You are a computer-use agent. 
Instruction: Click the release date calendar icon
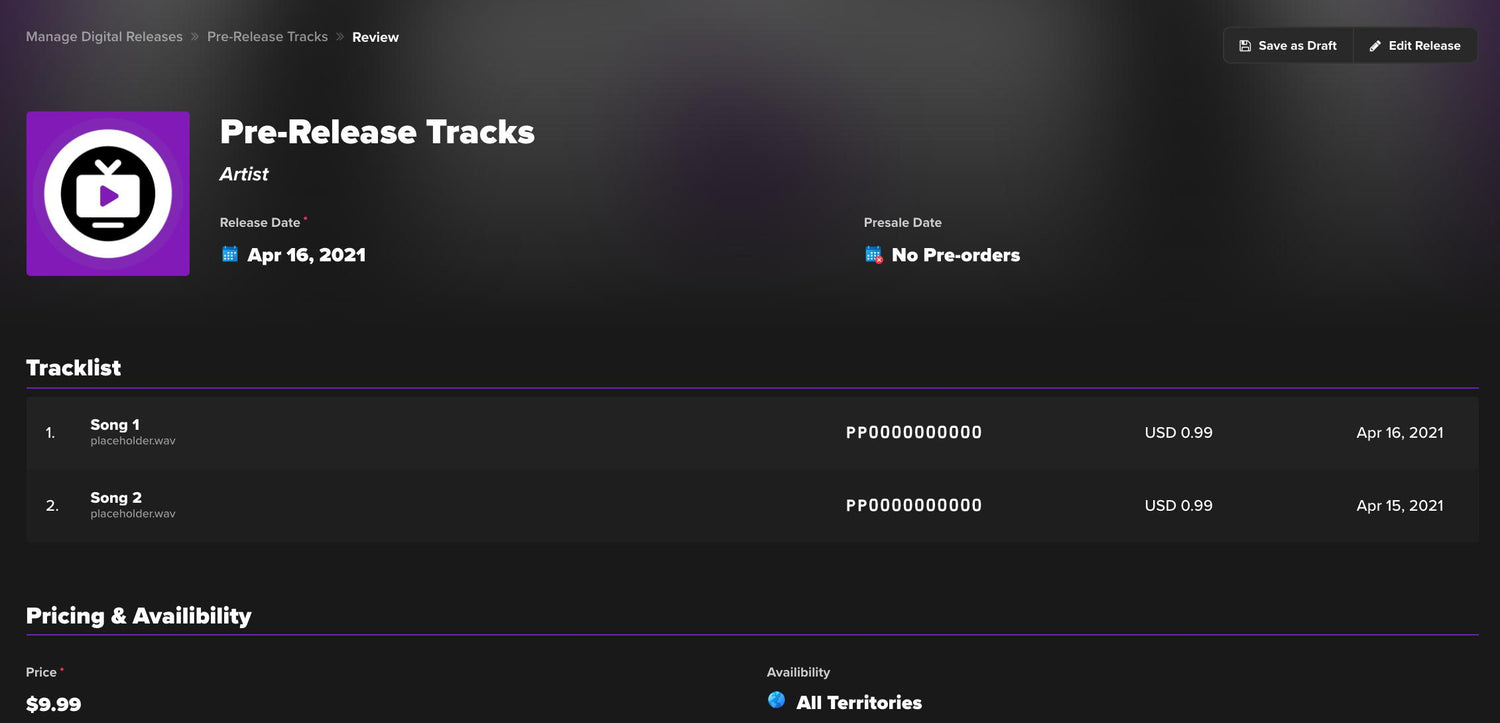click(x=230, y=254)
